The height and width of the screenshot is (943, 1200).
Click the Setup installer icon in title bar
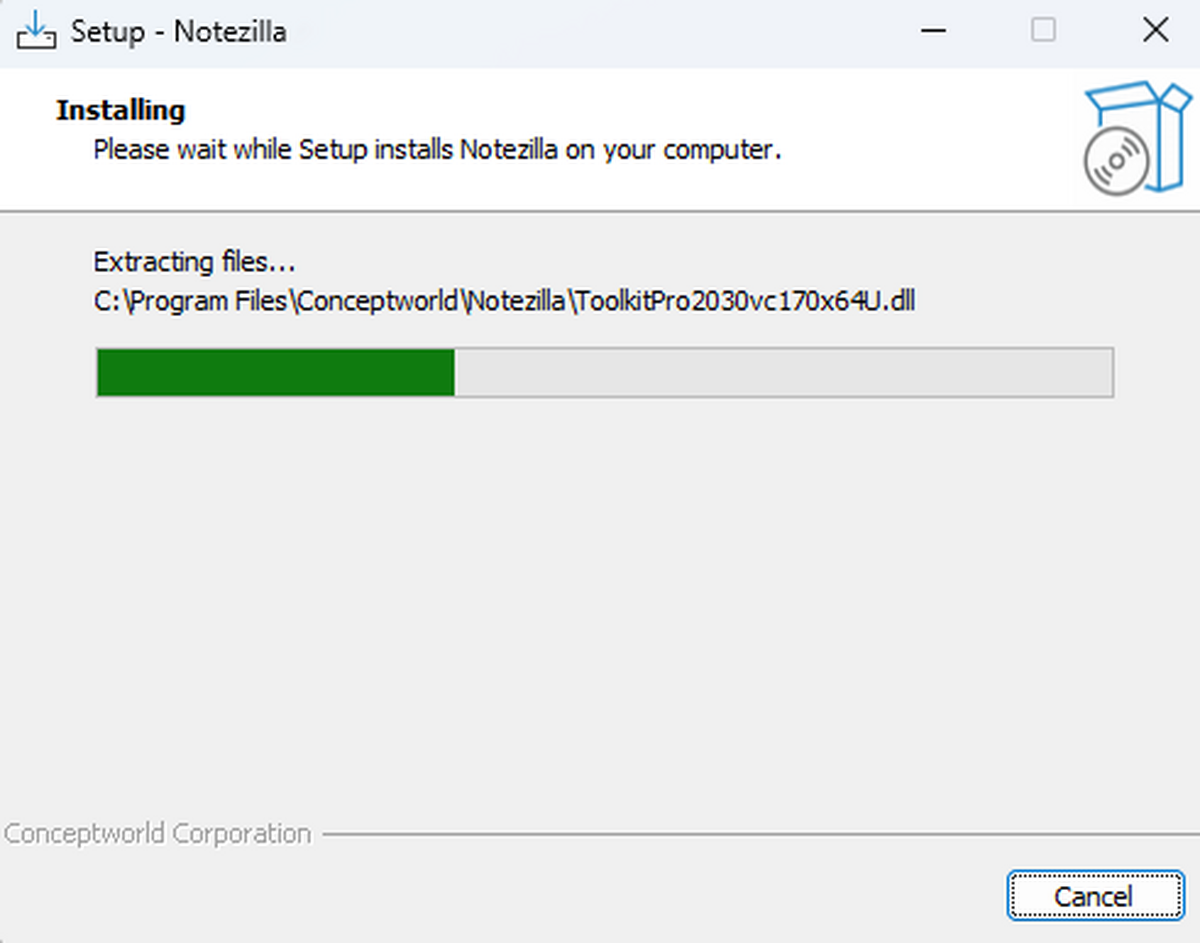36,31
